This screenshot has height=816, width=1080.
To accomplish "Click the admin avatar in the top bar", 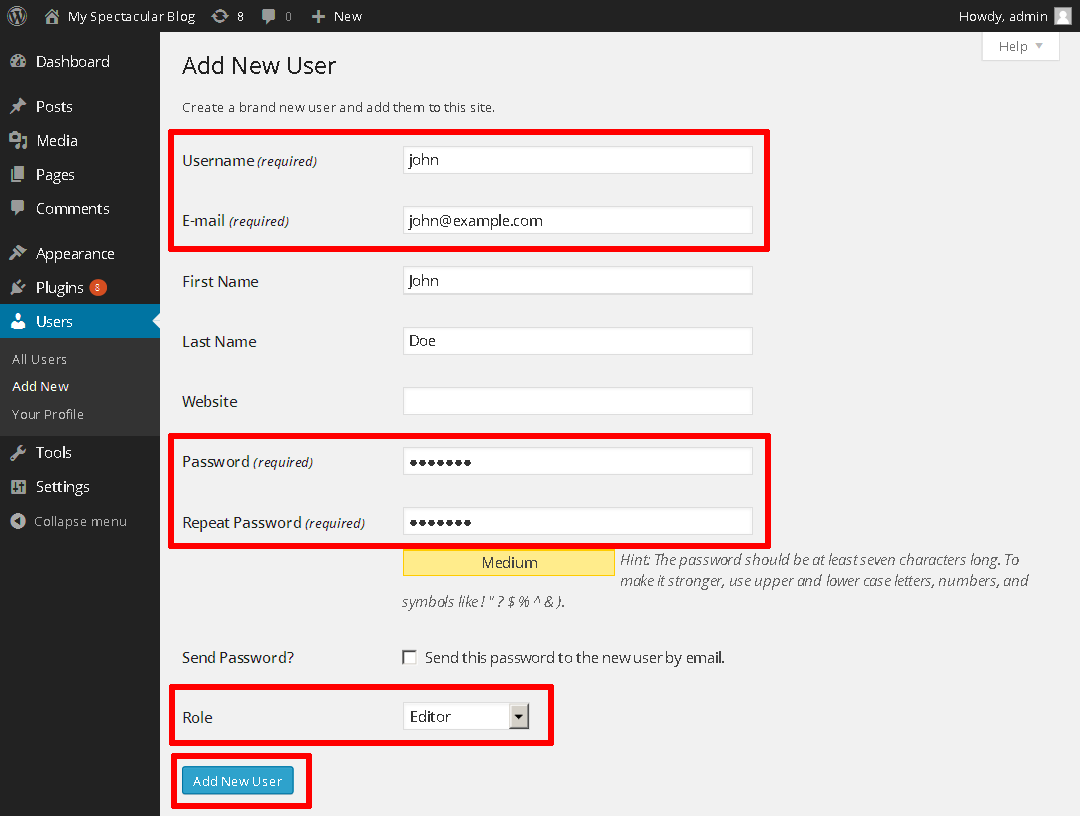I will tap(1062, 16).
